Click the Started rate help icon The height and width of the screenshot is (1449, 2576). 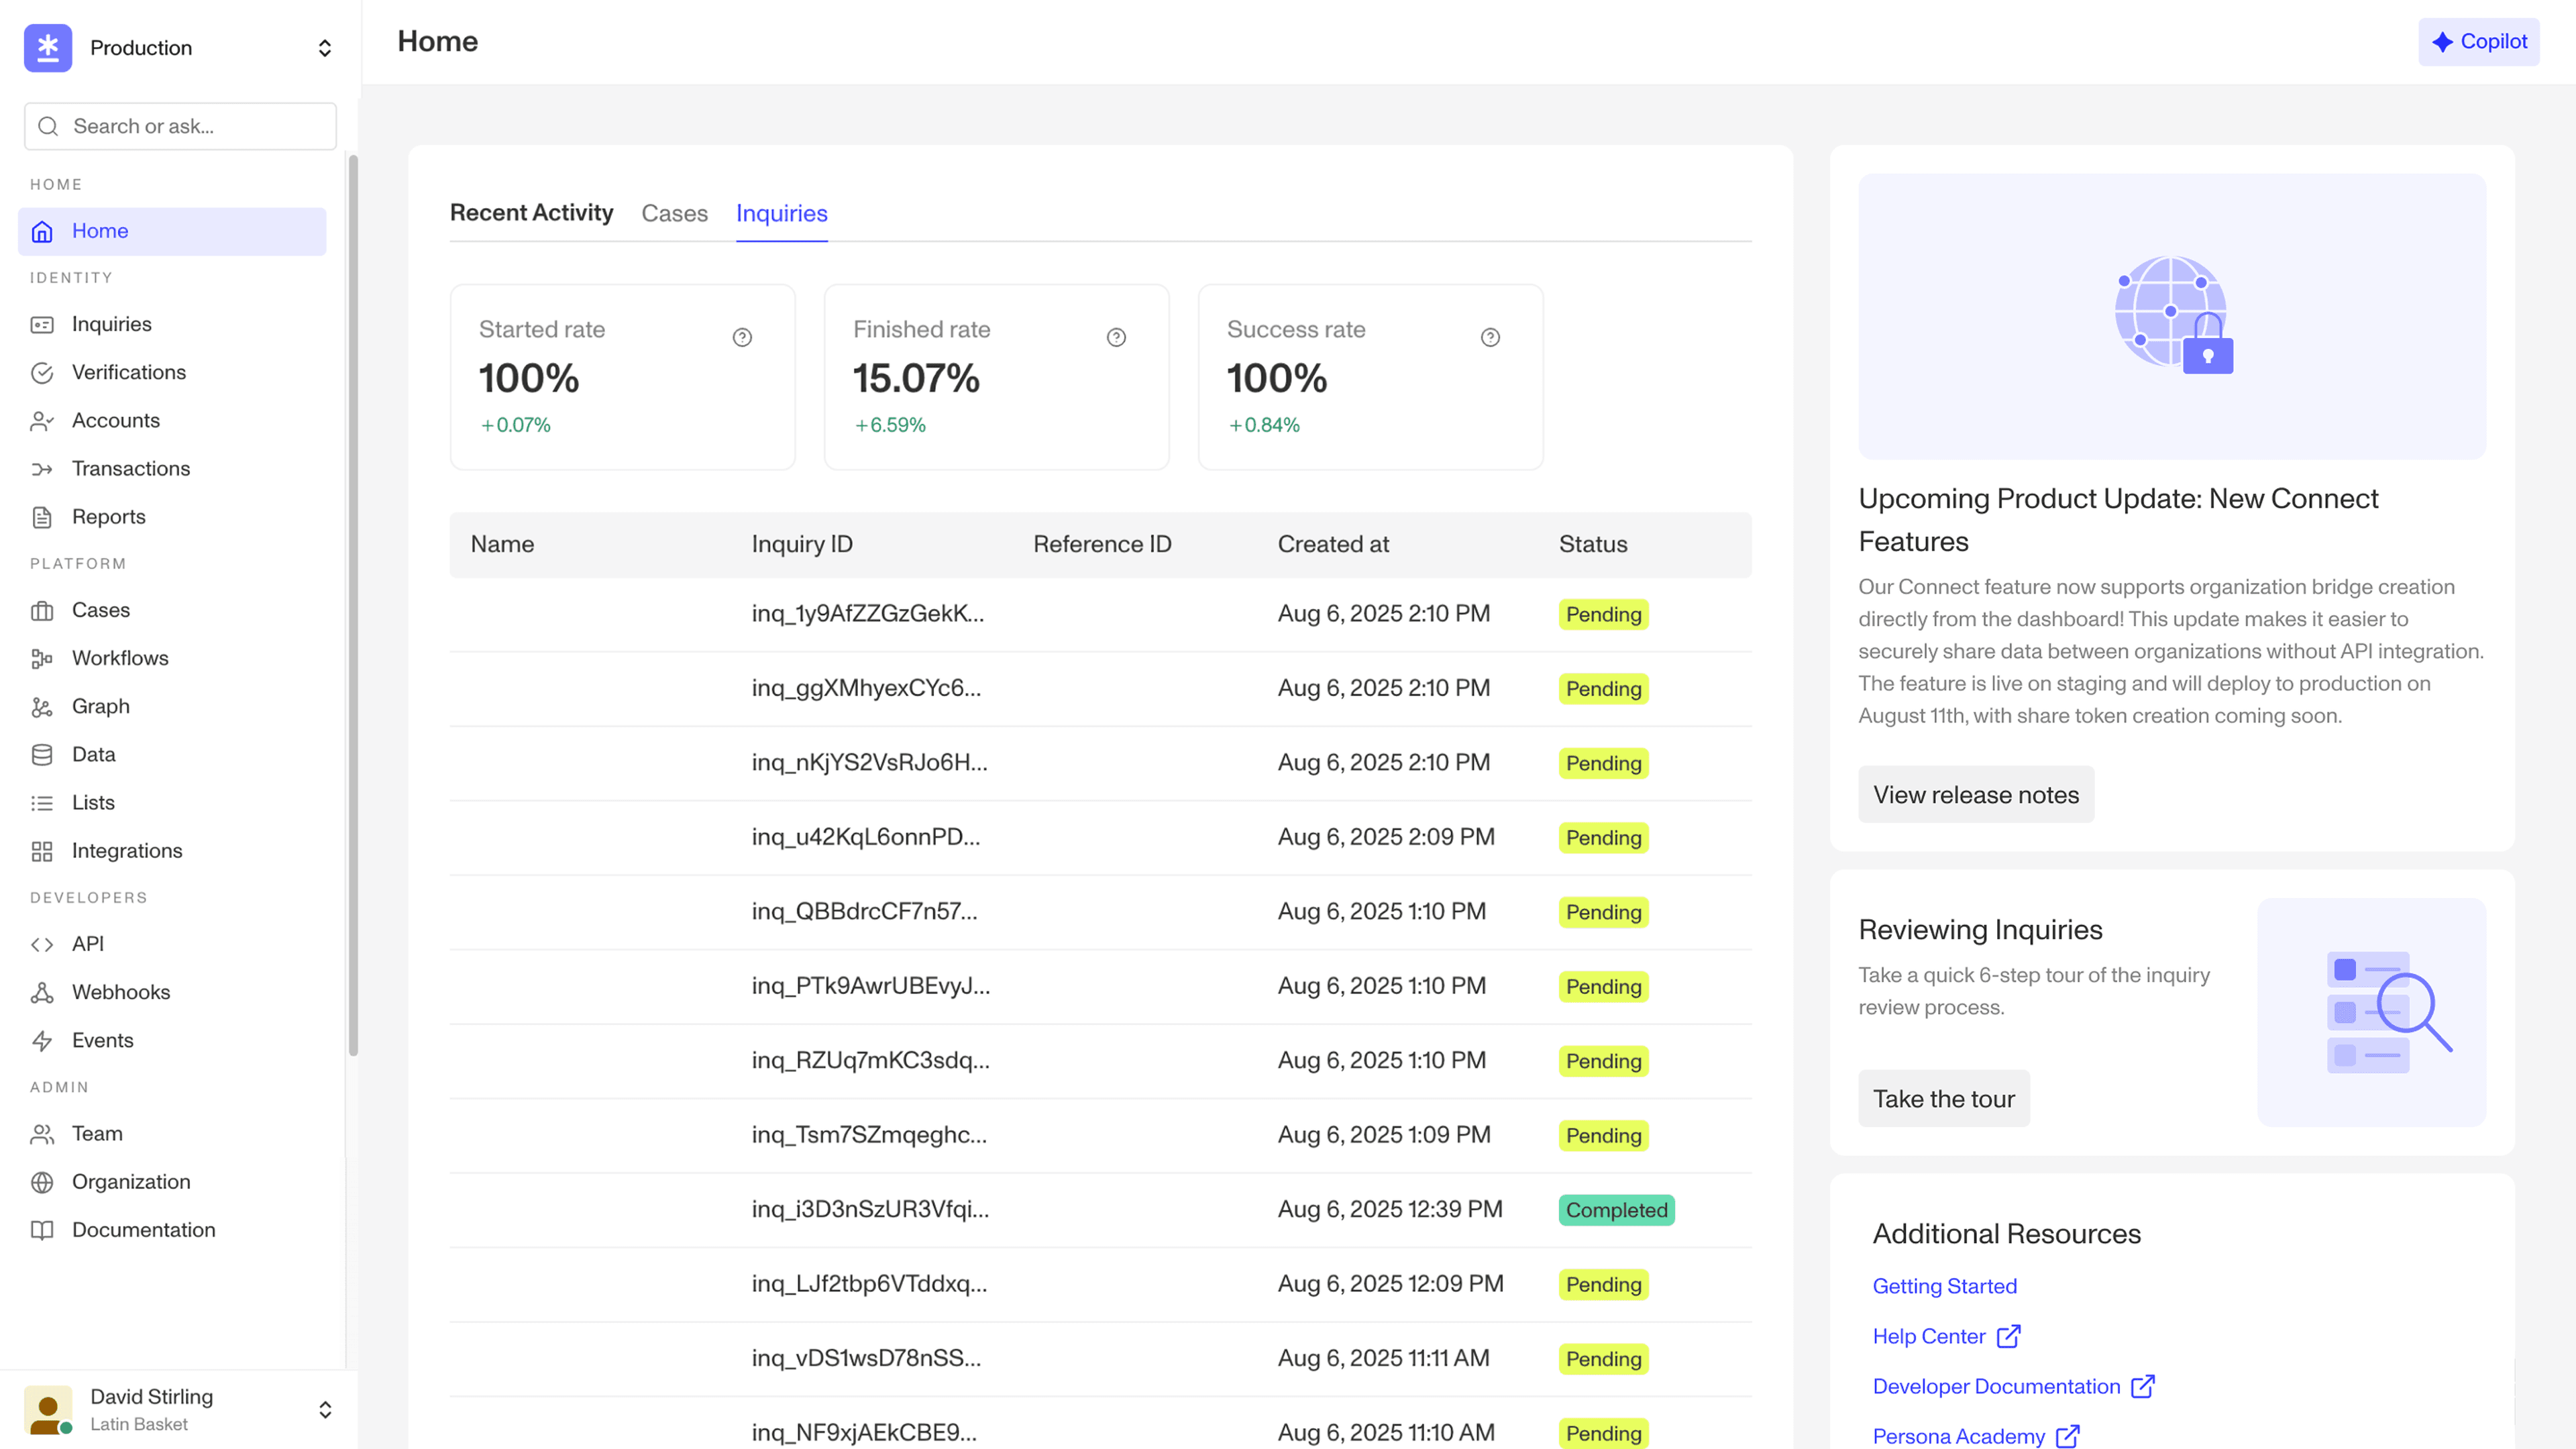[x=742, y=337]
